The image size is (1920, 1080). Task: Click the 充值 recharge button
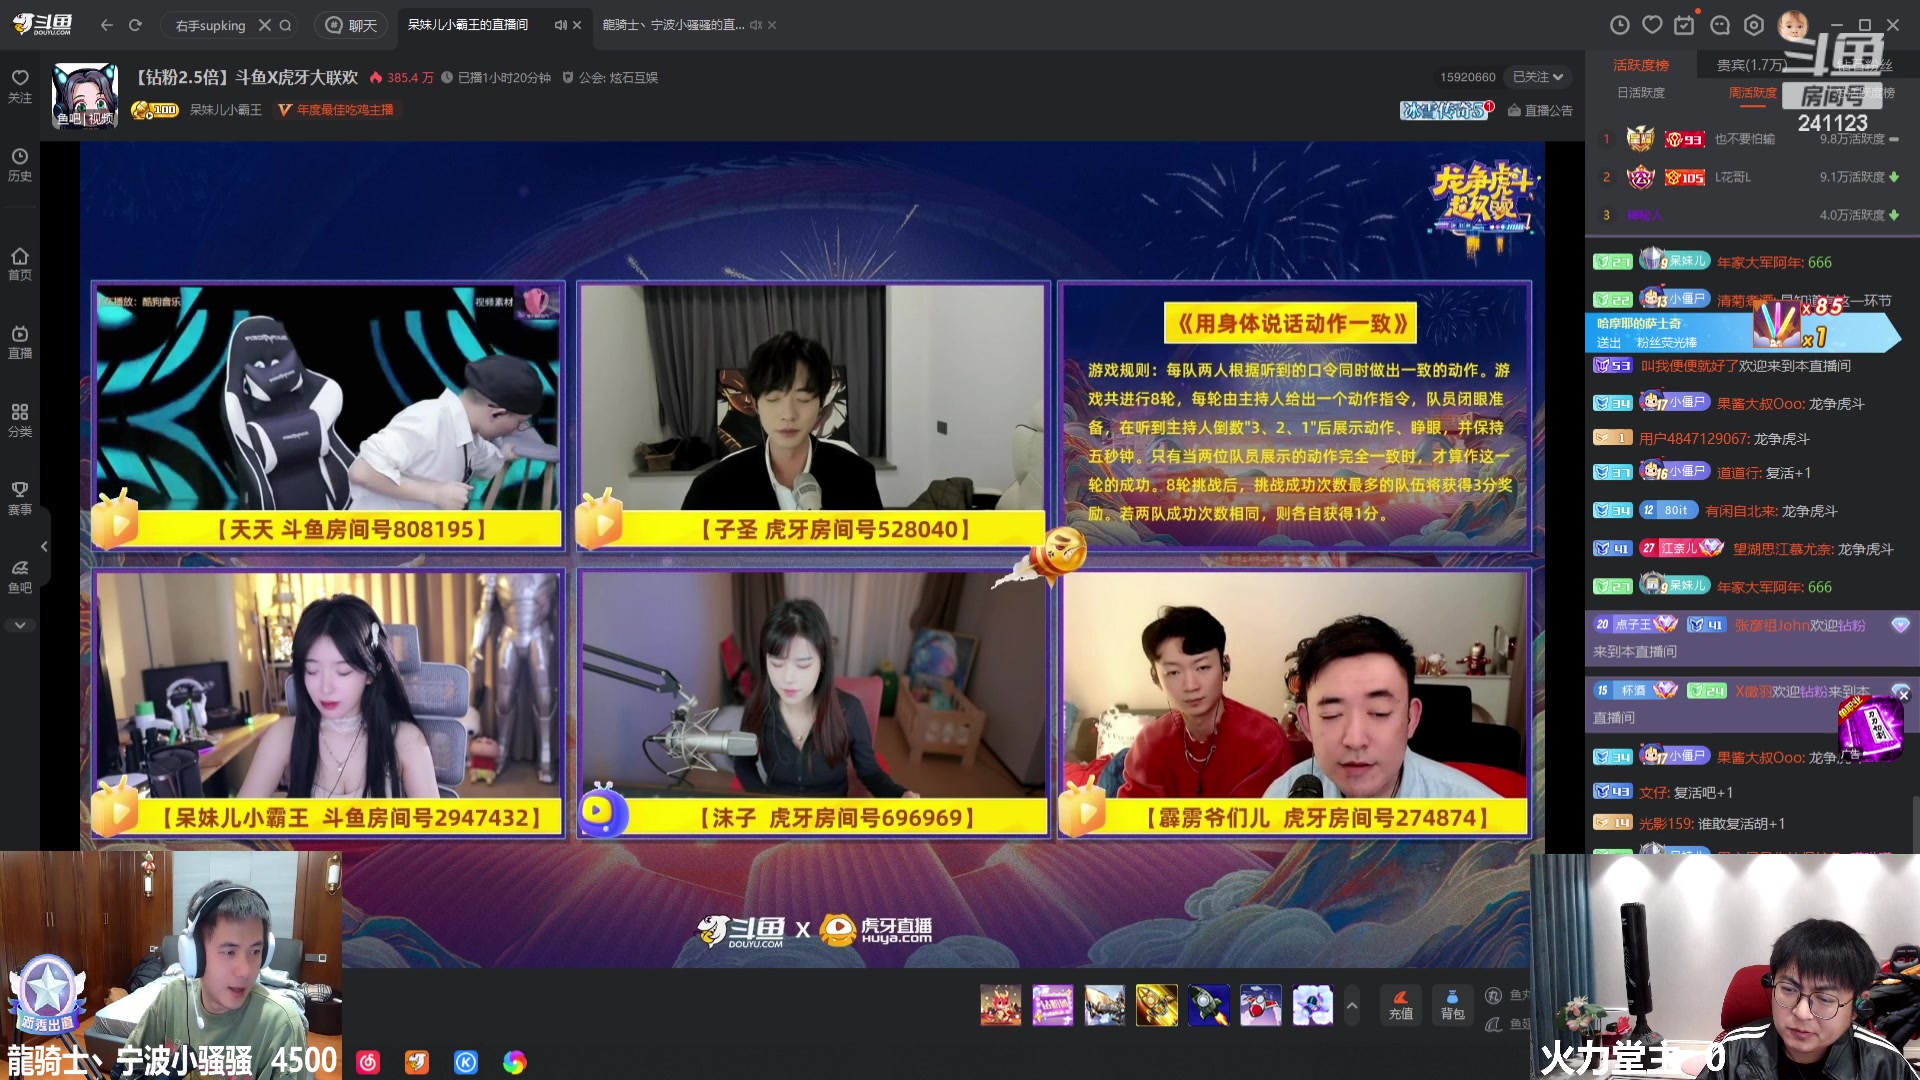pos(1401,1005)
